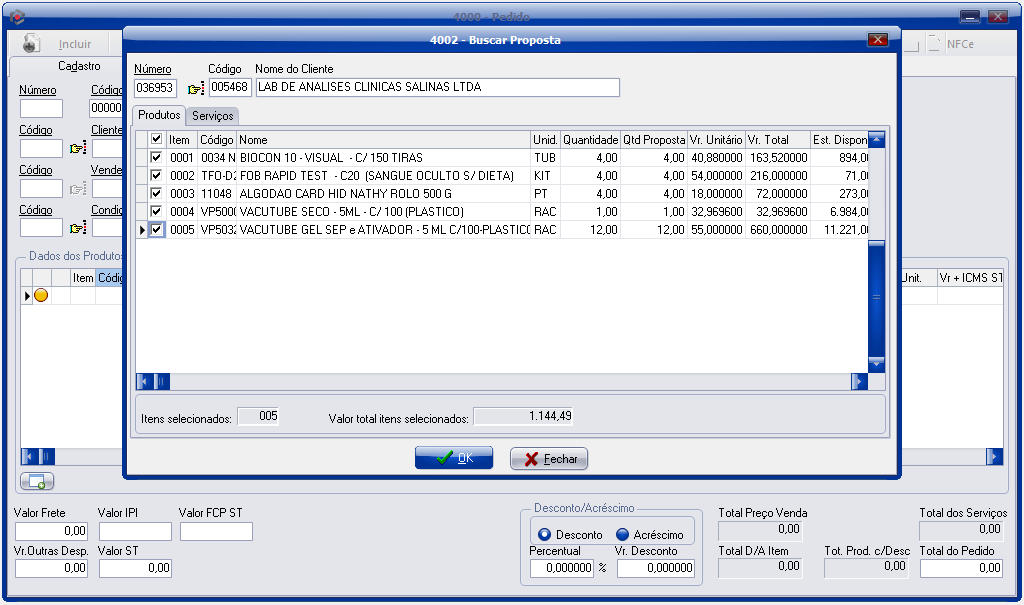Switch to the Serviços tab

coord(212,116)
